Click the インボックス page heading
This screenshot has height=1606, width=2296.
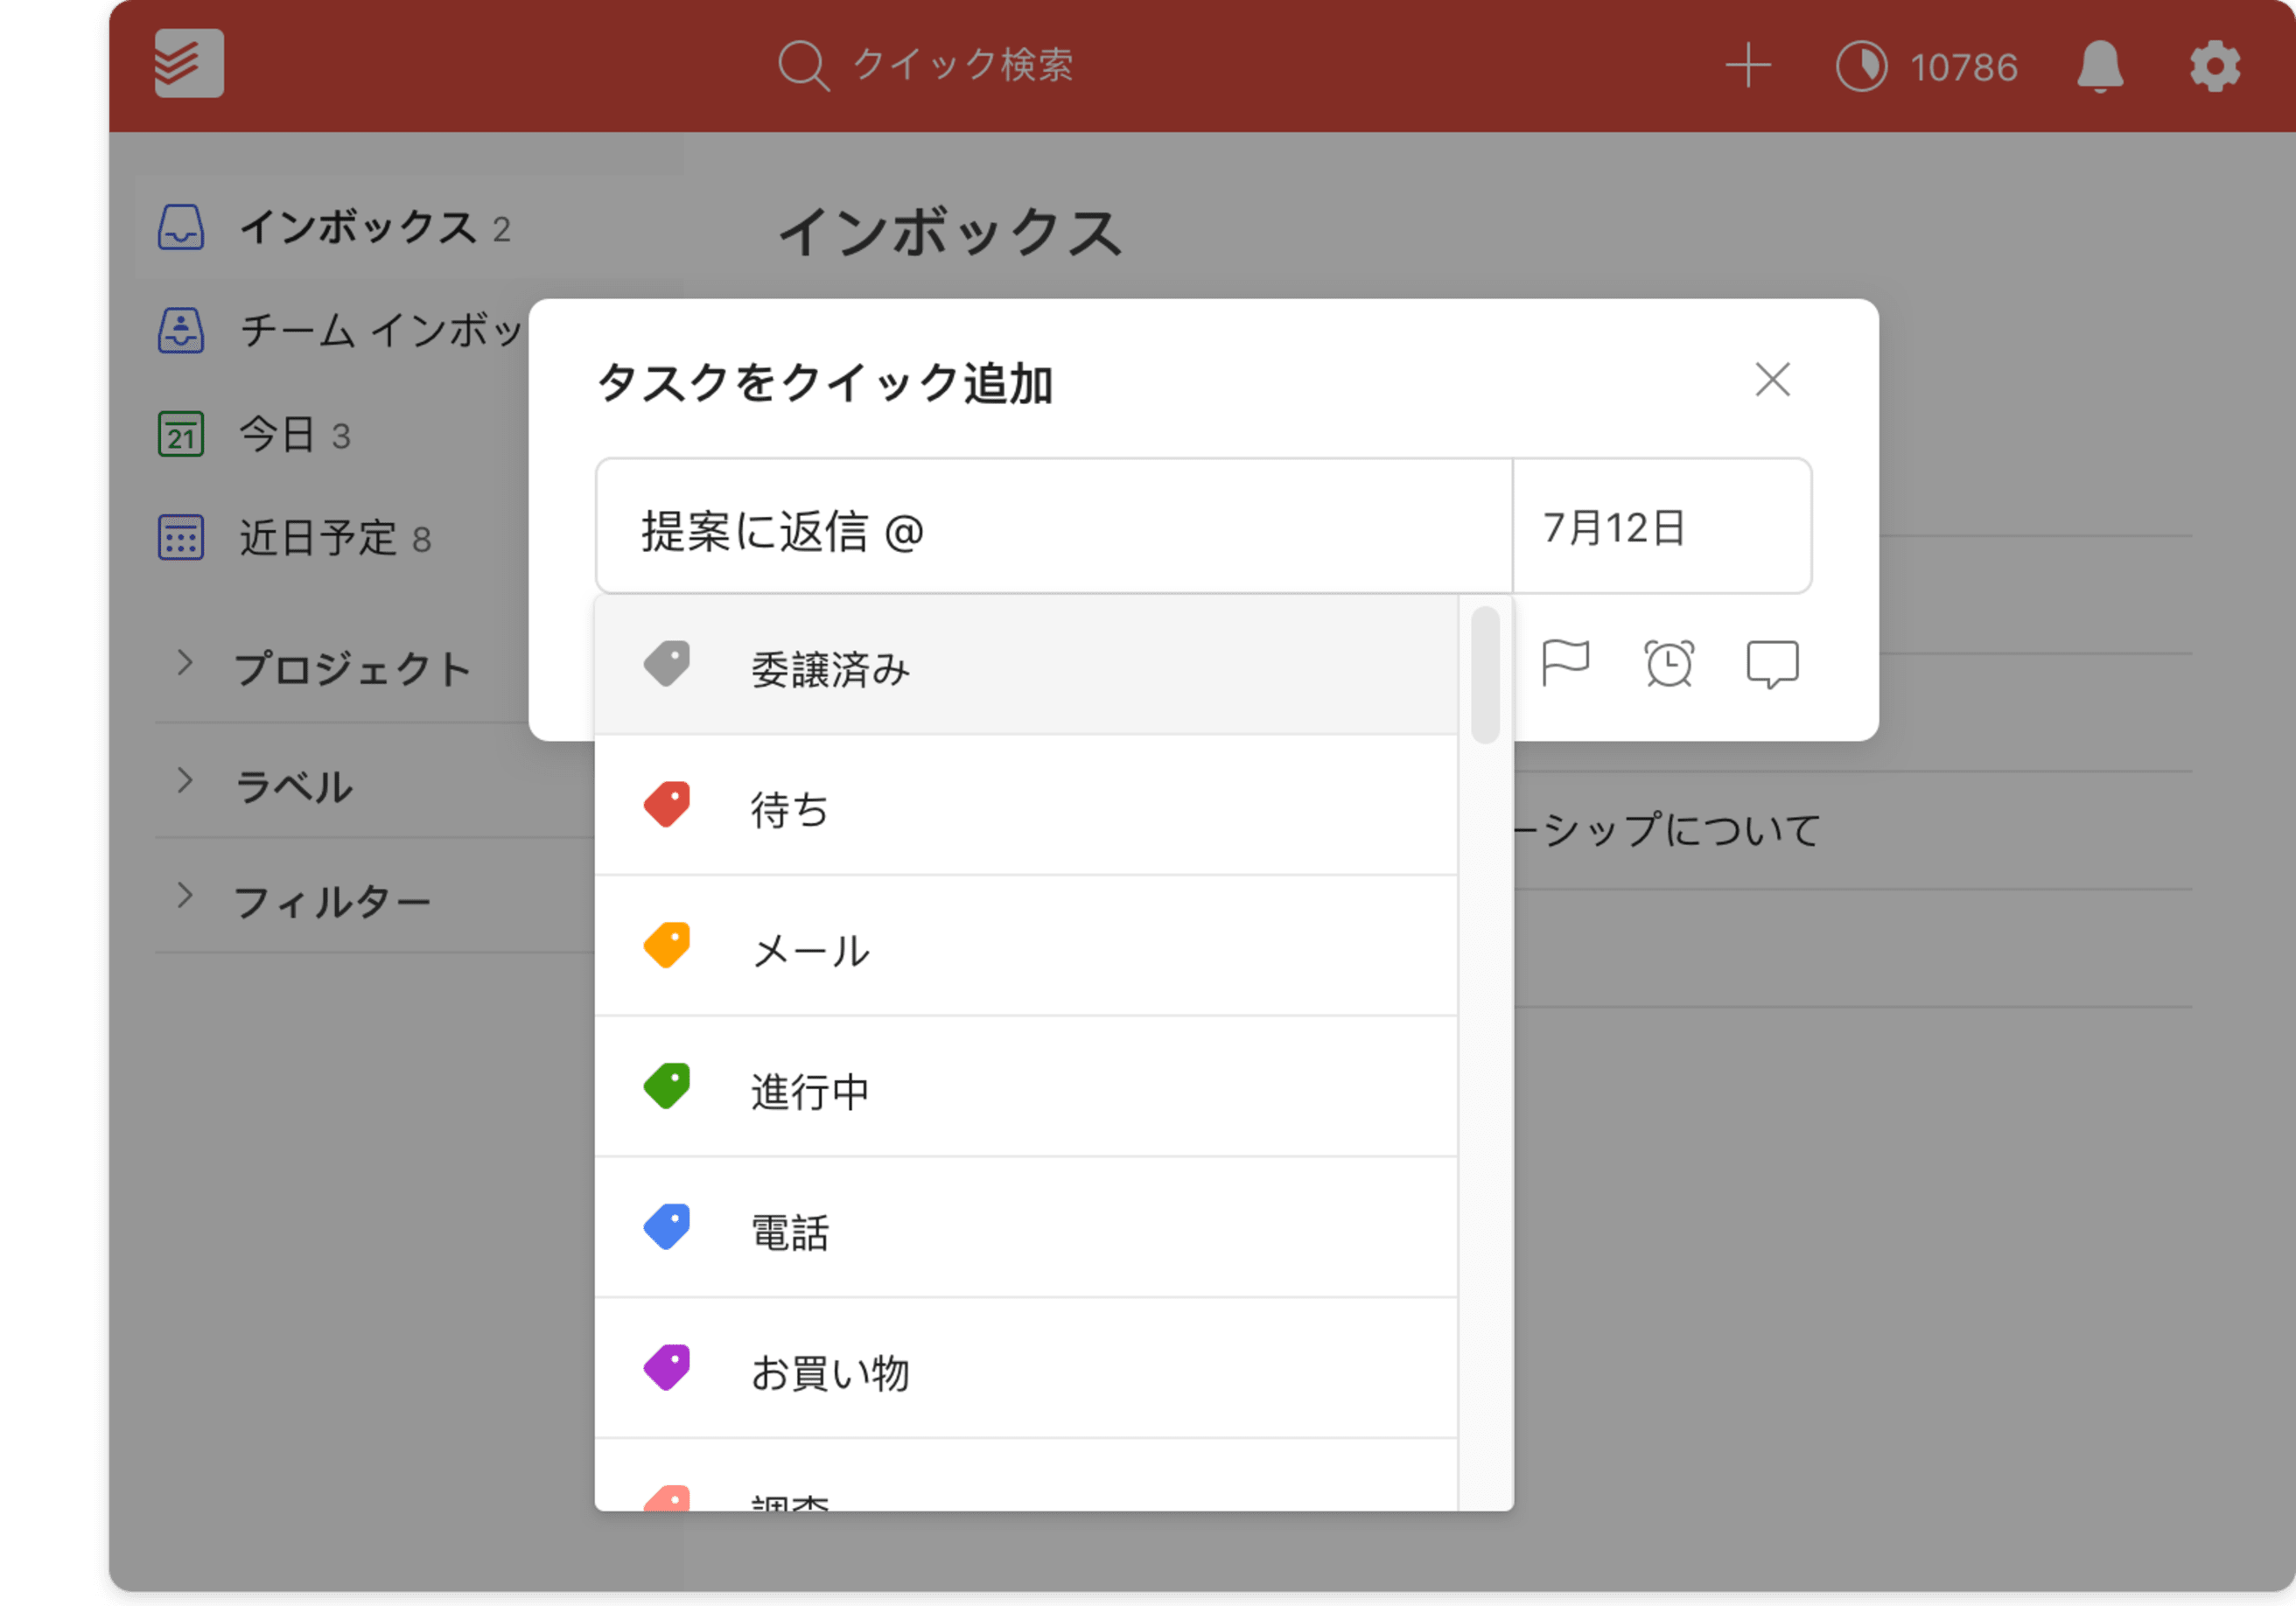click(x=950, y=232)
